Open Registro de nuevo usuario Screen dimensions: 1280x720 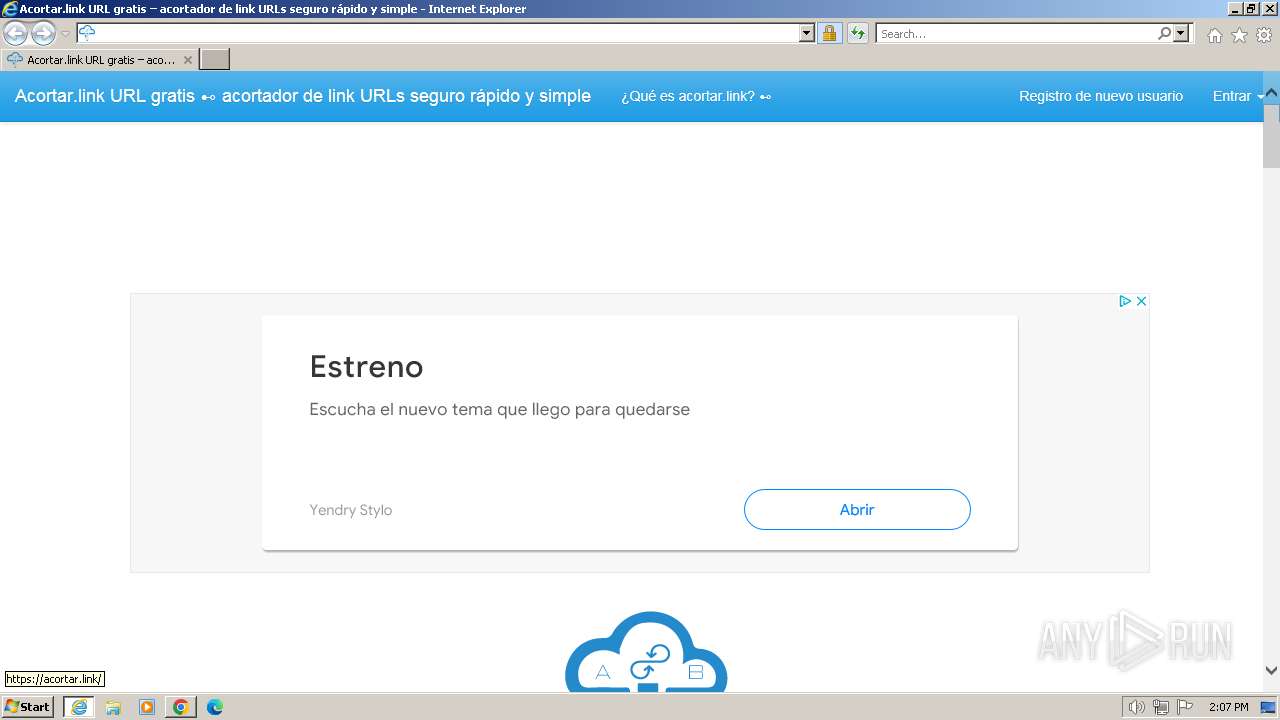(x=1101, y=96)
